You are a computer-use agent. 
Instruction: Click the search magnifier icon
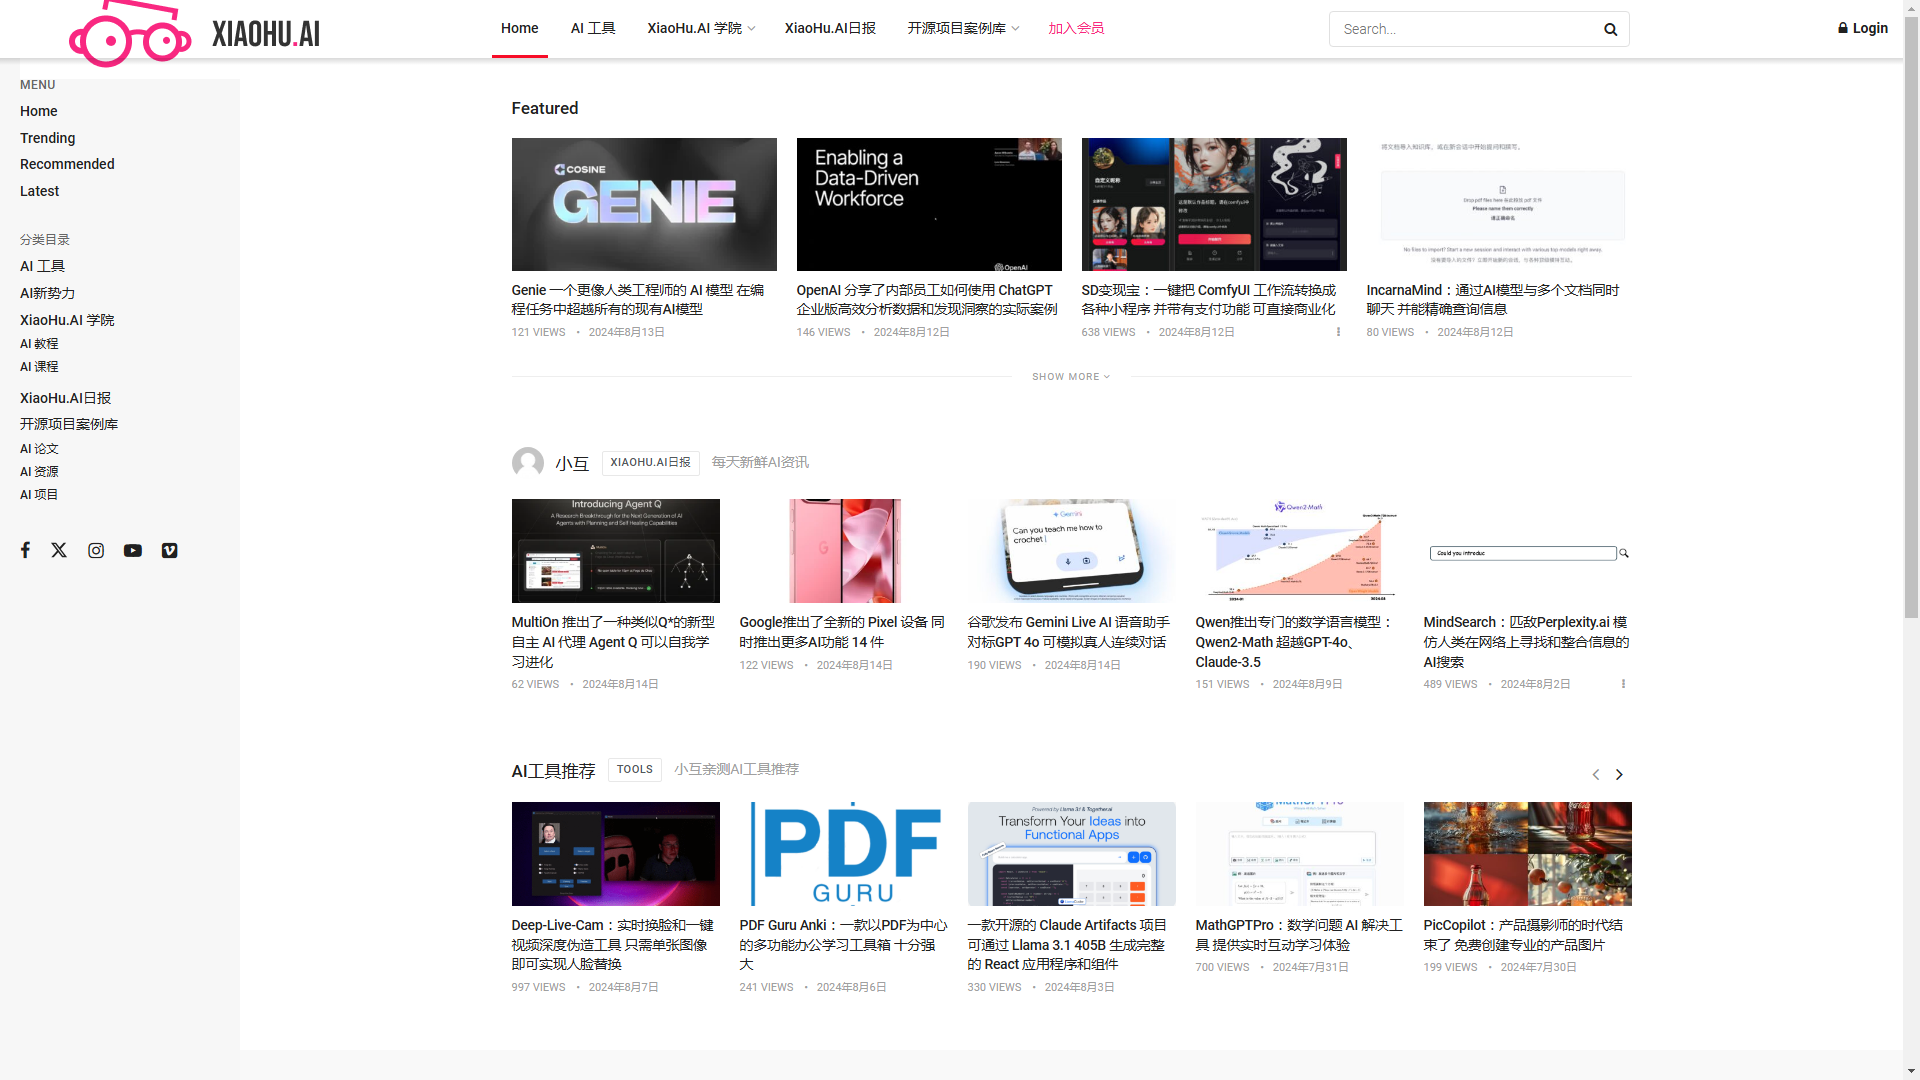1610,29
